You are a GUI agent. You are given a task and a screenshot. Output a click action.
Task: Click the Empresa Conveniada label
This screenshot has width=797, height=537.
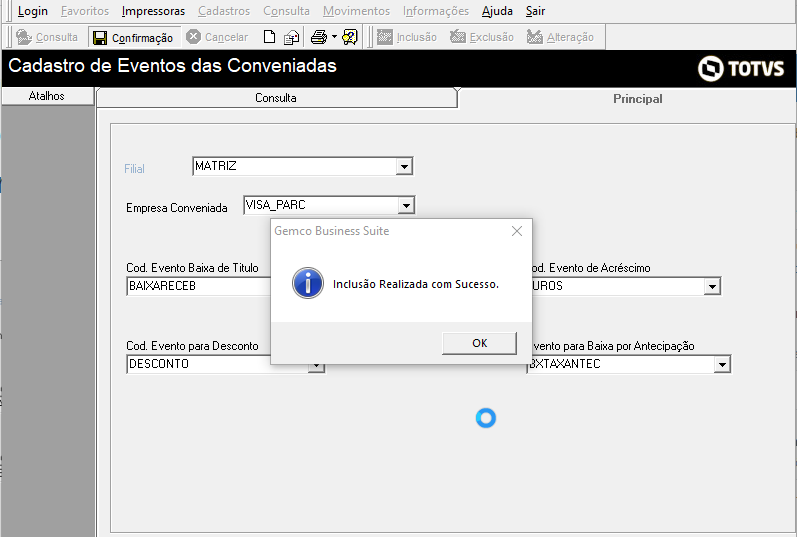(x=176, y=208)
